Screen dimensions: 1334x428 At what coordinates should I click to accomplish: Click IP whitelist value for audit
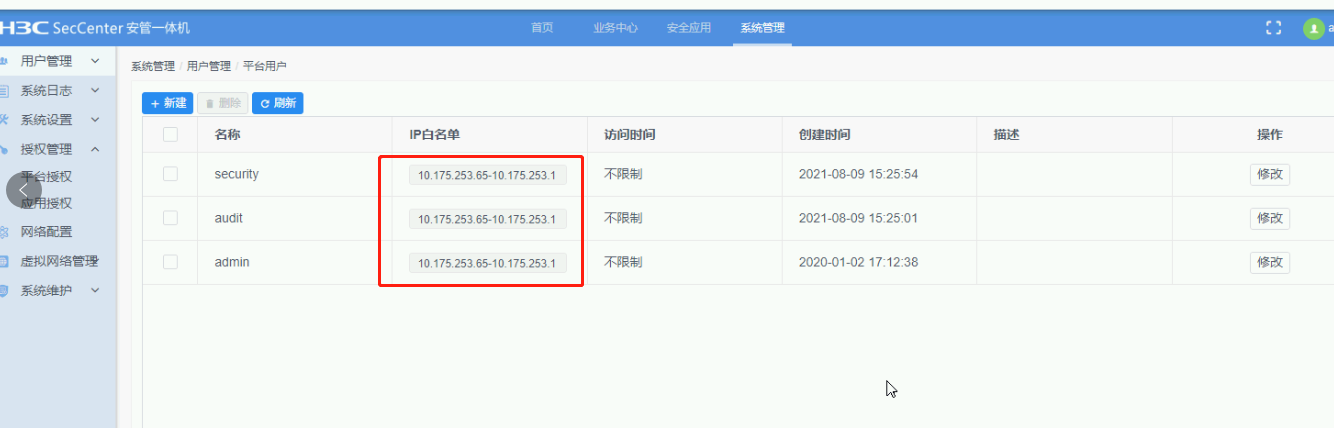[487, 219]
